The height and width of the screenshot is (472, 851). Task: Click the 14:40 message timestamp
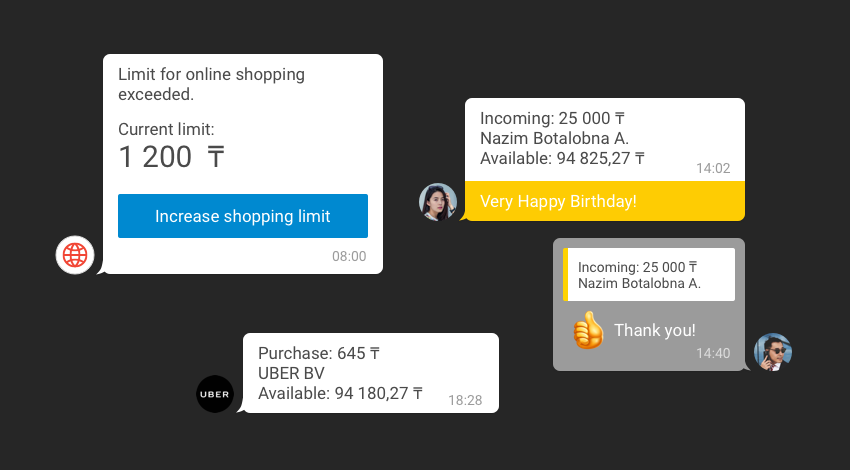pos(713,353)
